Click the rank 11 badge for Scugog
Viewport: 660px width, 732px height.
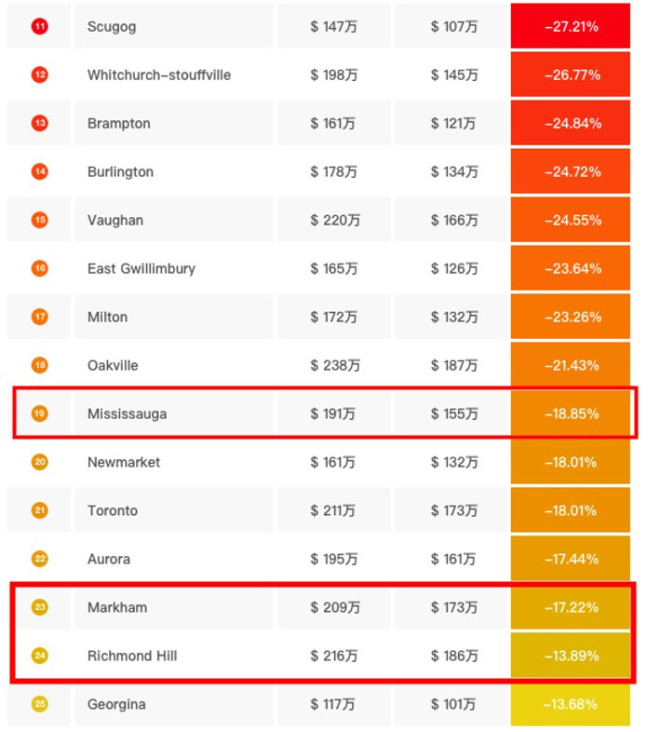[x=40, y=26]
